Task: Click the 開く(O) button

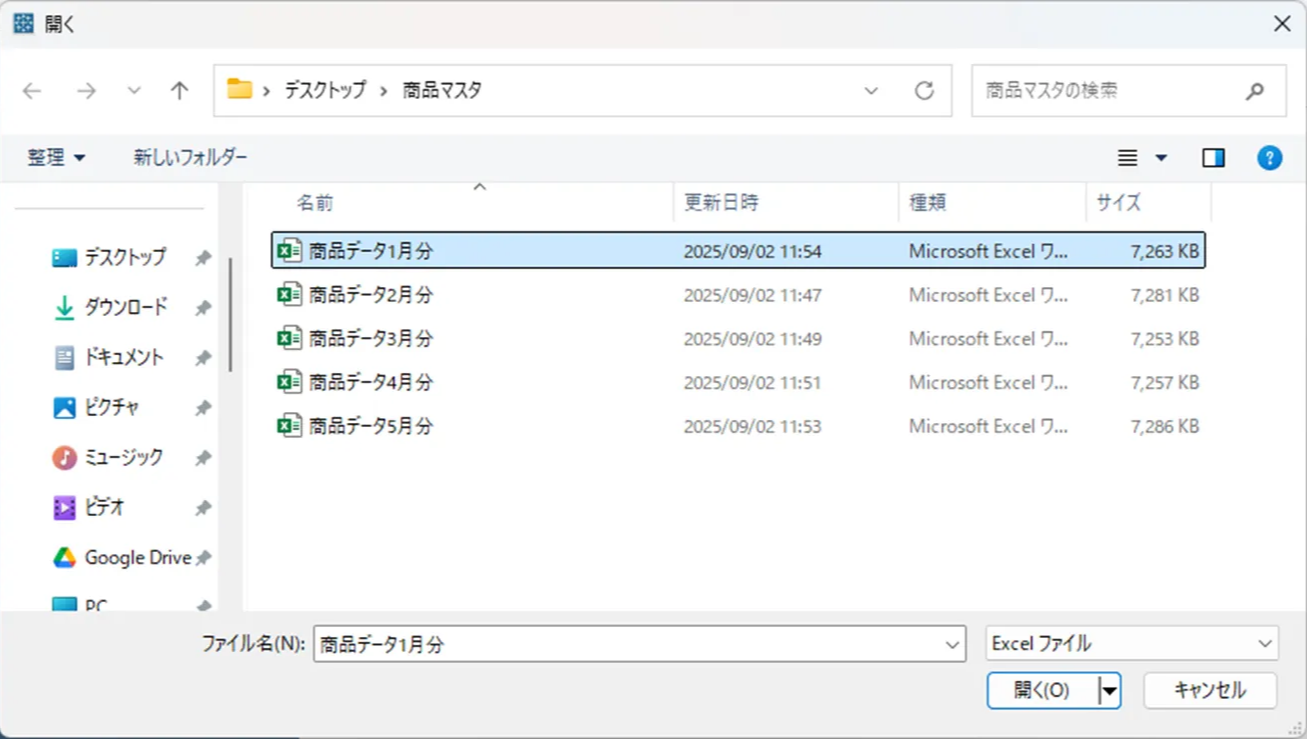Action: pos(1041,691)
